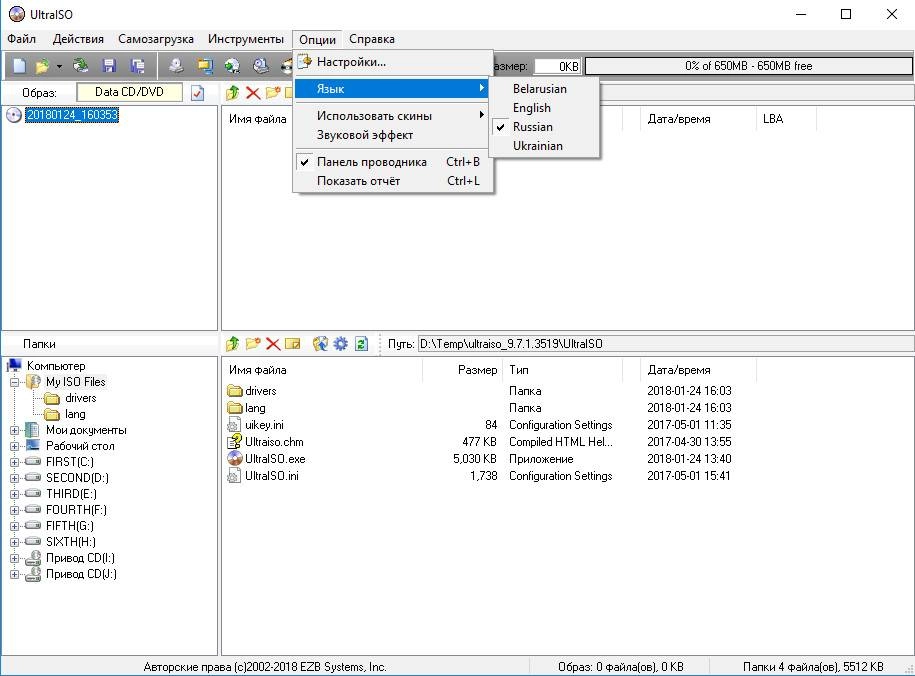Image resolution: width=915 pixels, height=676 pixels.
Task: Click the Компьютер computer icon in tree
Action: (14, 366)
